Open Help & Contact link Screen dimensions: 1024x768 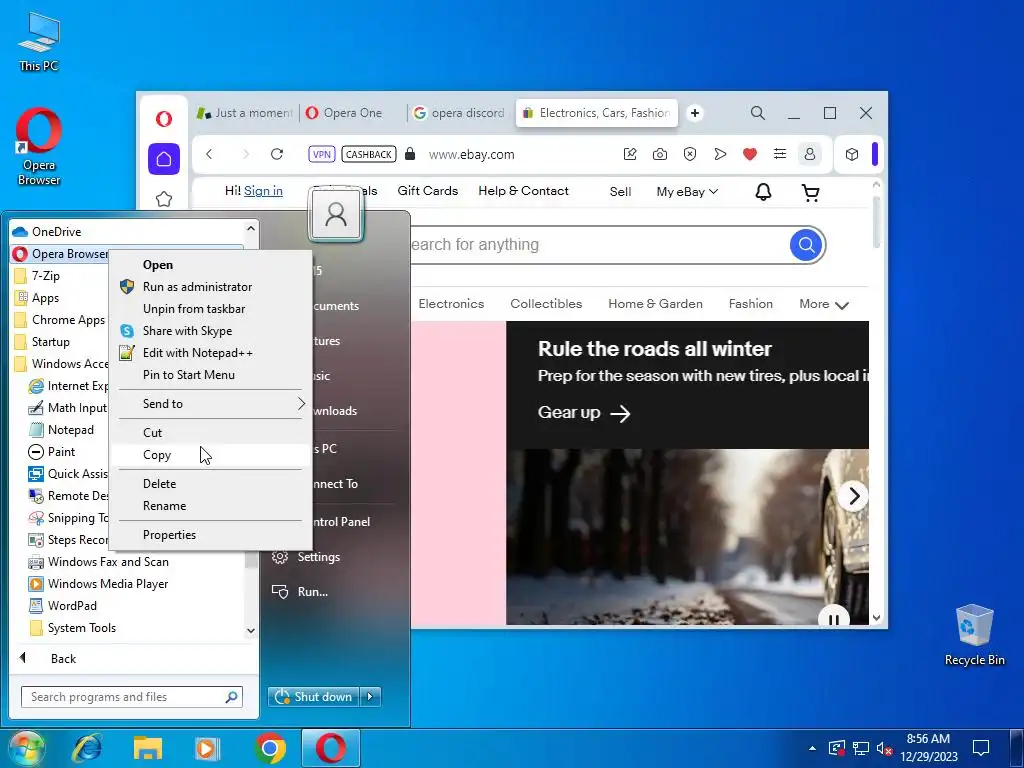click(x=523, y=191)
